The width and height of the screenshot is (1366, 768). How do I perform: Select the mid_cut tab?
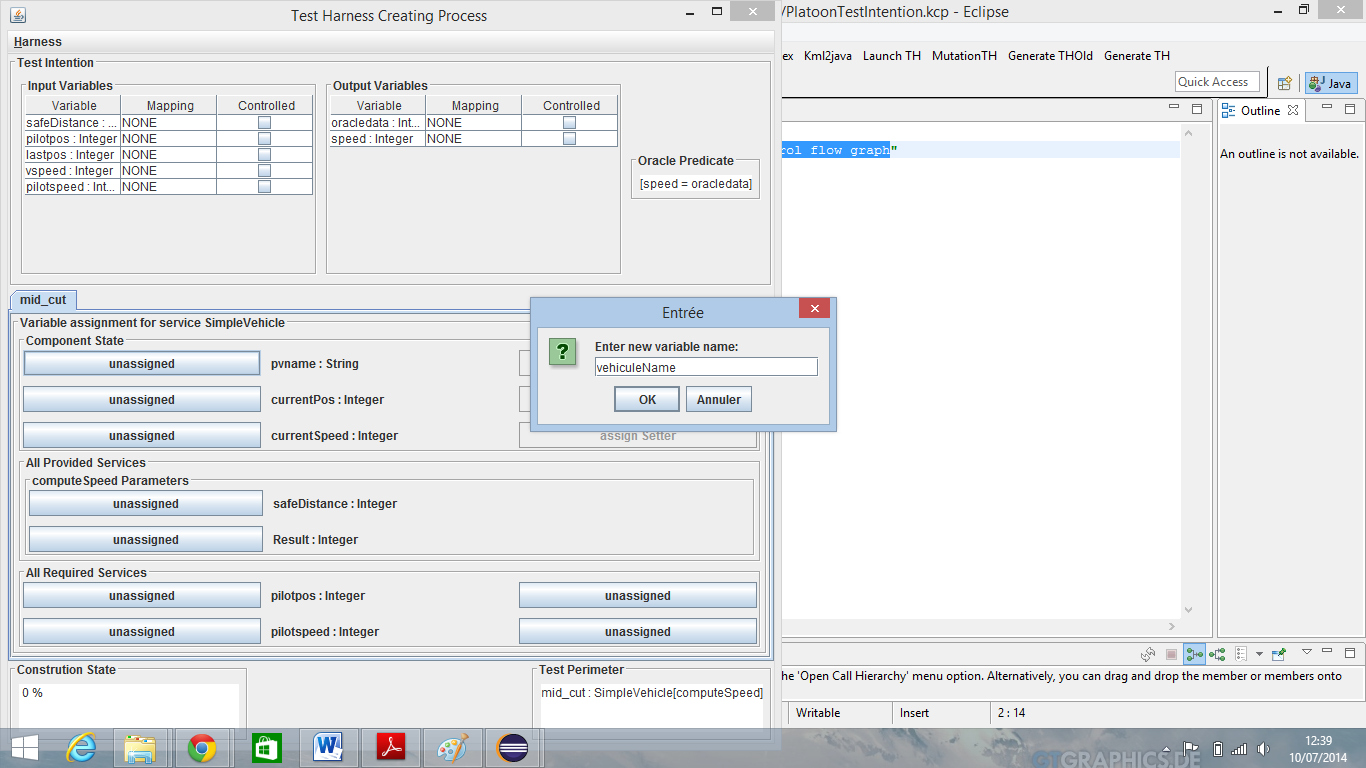pyautogui.click(x=43, y=300)
